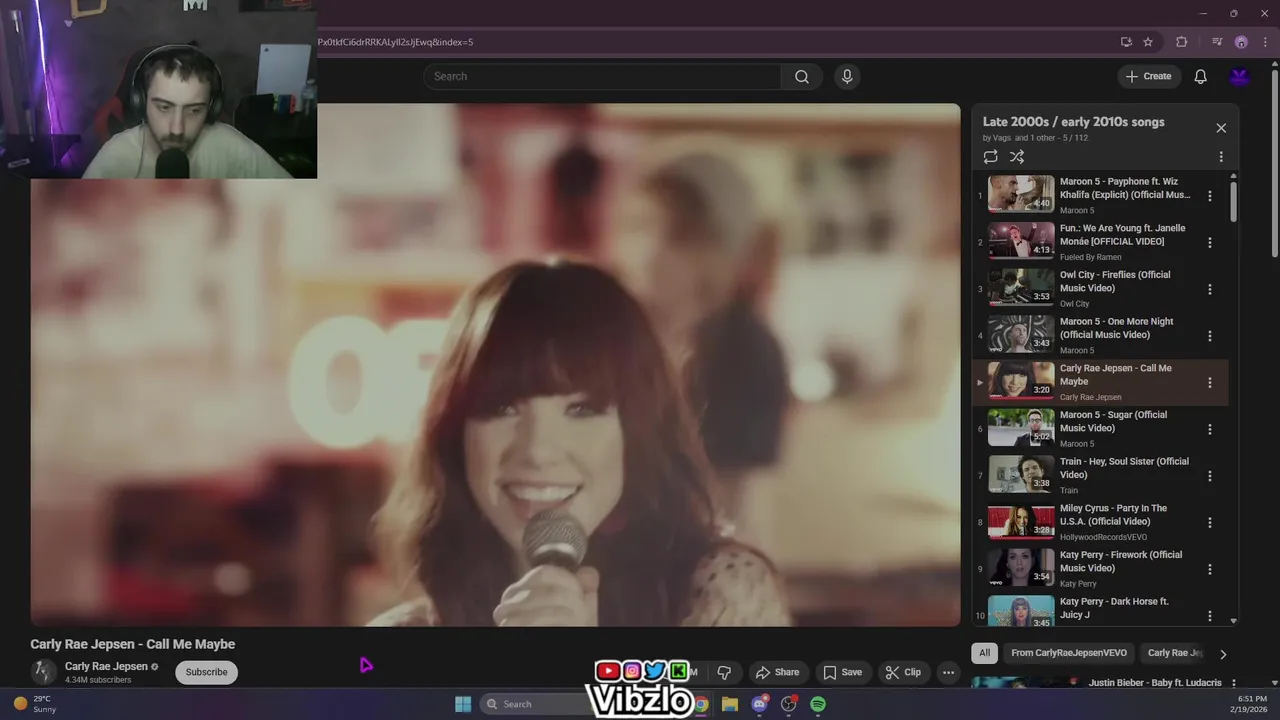This screenshot has height=720, width=1280.
Task: Select the From CarlyRaeJepsenVEVO chip
Action: pos(1068,653)
